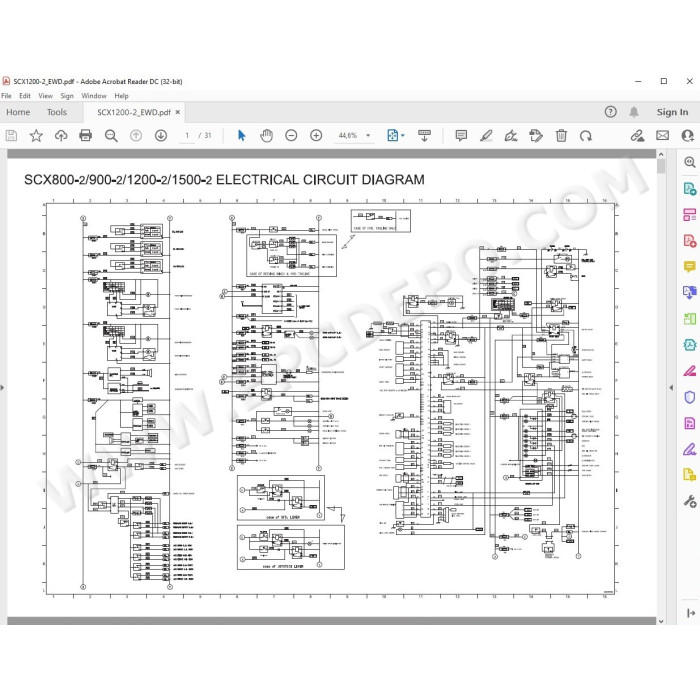Click the current page number field

pyautogui.click(x=187, y=135)
